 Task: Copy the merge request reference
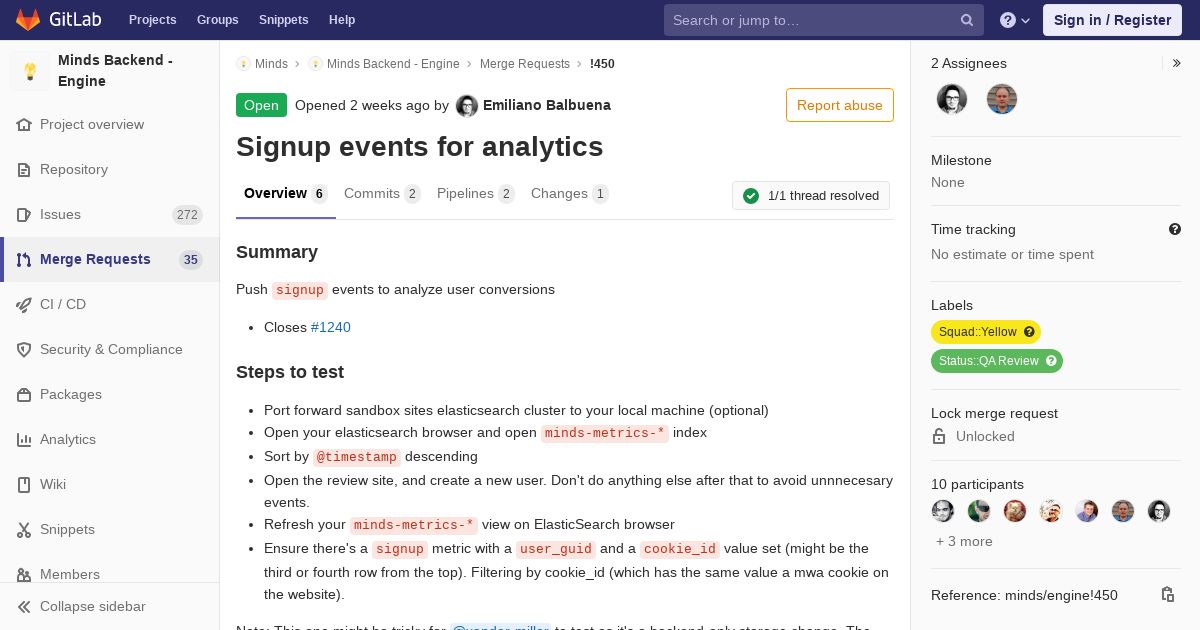tap(1168, 595)
